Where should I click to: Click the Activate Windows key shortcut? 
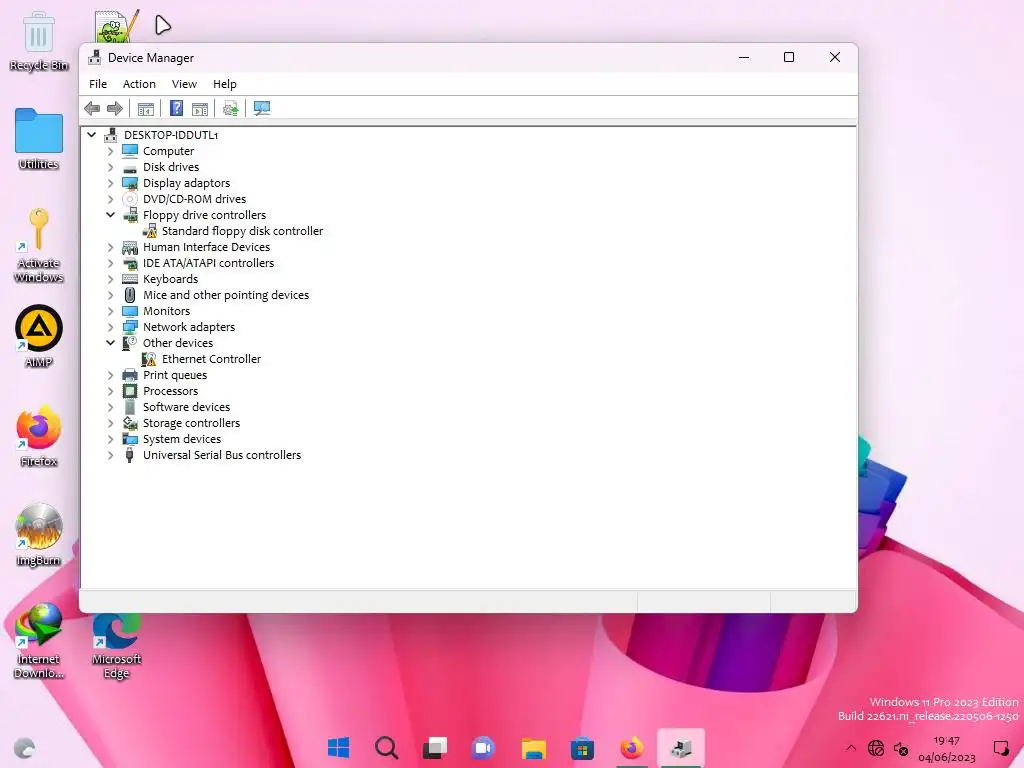pyautogui.click(x=39, y=246)
